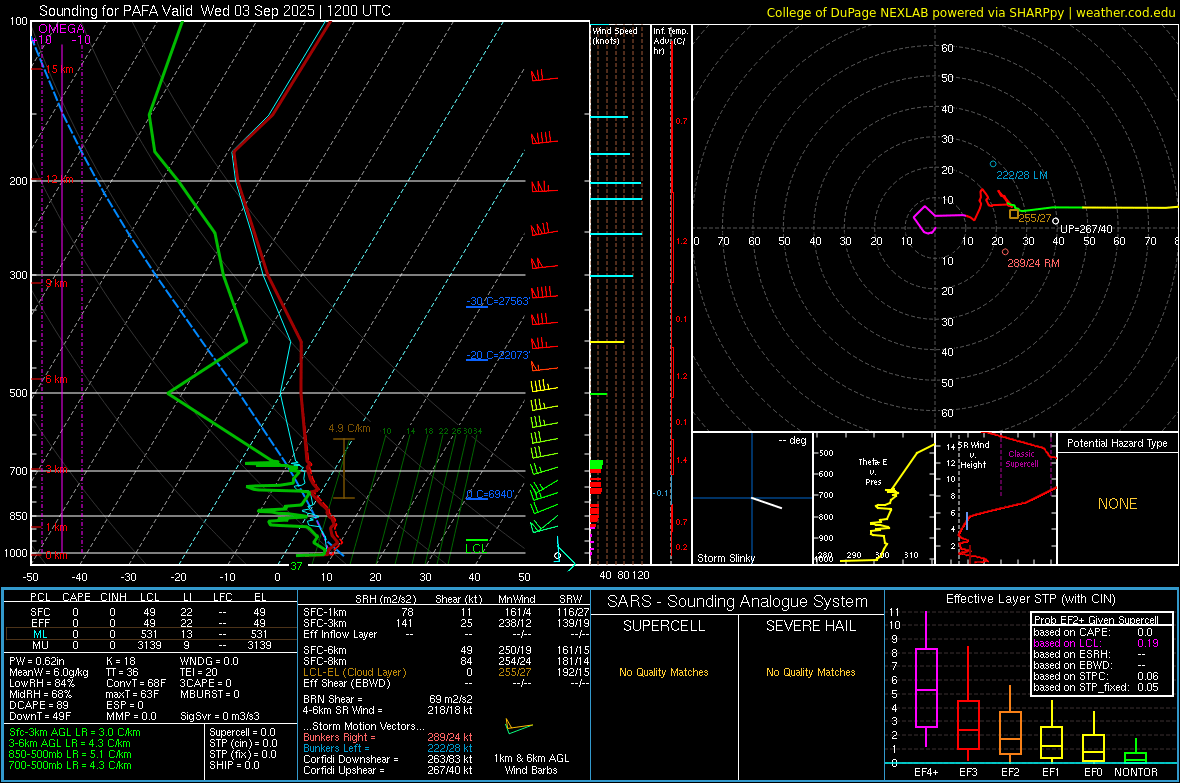Click the Bunkers left-mover circle on hodograph

click(993, 163)
